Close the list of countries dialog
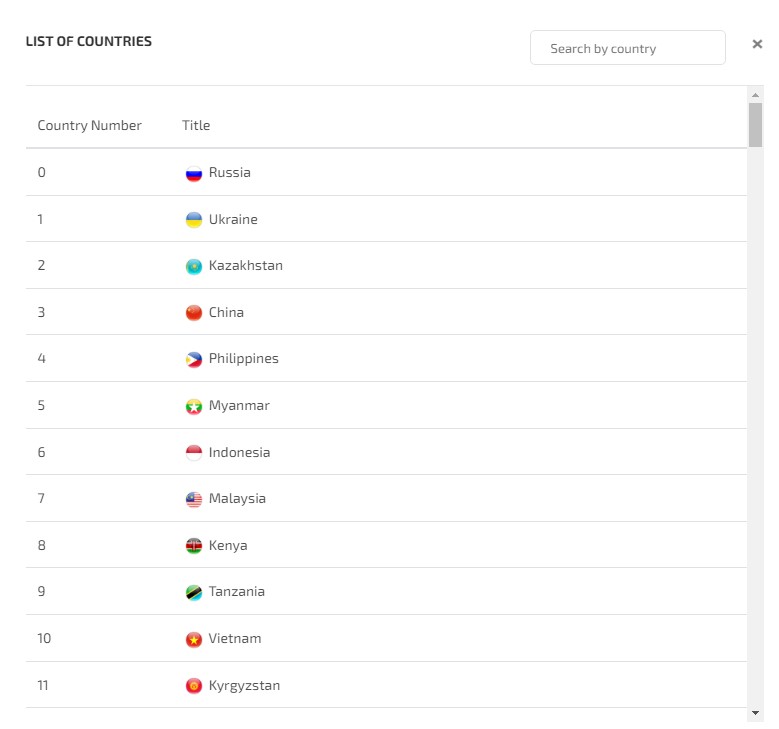This screenshot has height=729, width=779. [x=757, y=44]
